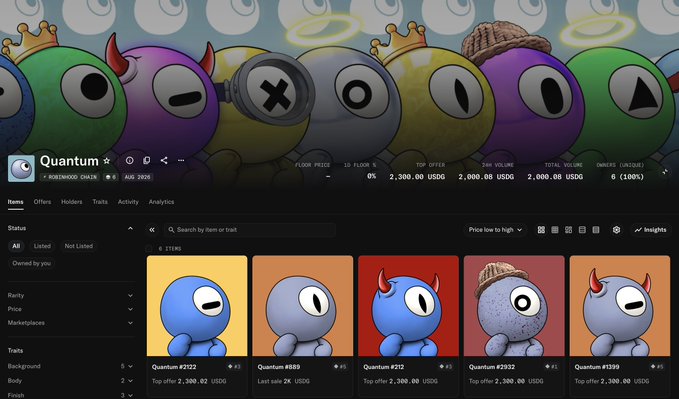Expand the Body trait filter

pyautogui.click(x=71, y=381)
